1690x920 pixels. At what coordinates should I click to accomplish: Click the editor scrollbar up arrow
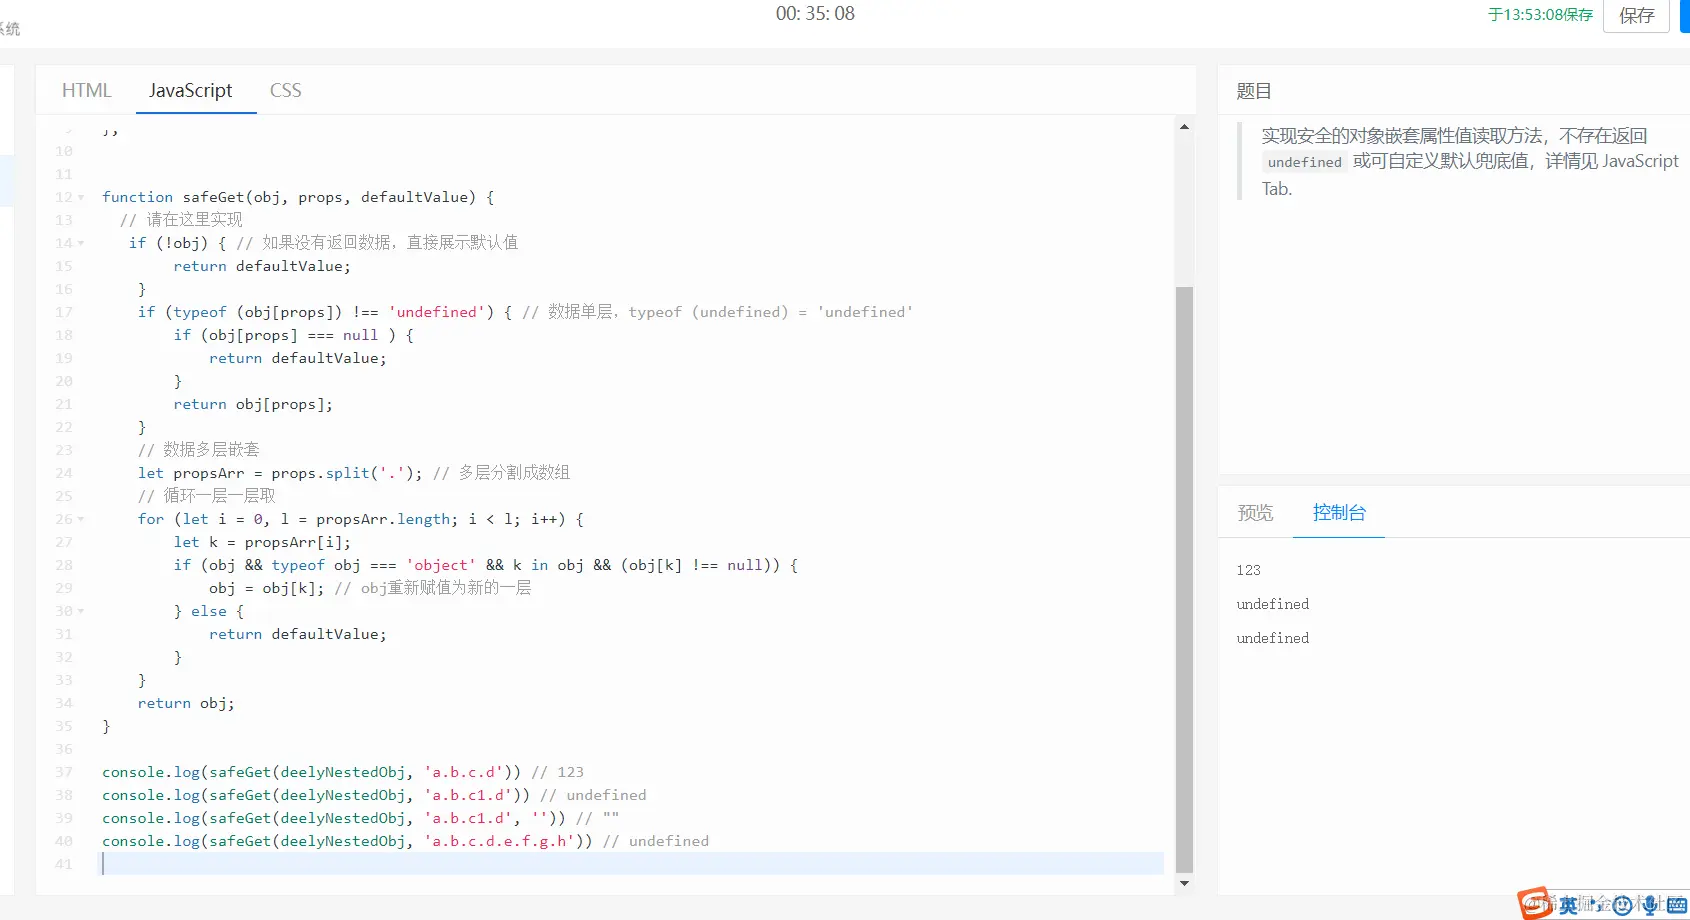click(1184, 127)
